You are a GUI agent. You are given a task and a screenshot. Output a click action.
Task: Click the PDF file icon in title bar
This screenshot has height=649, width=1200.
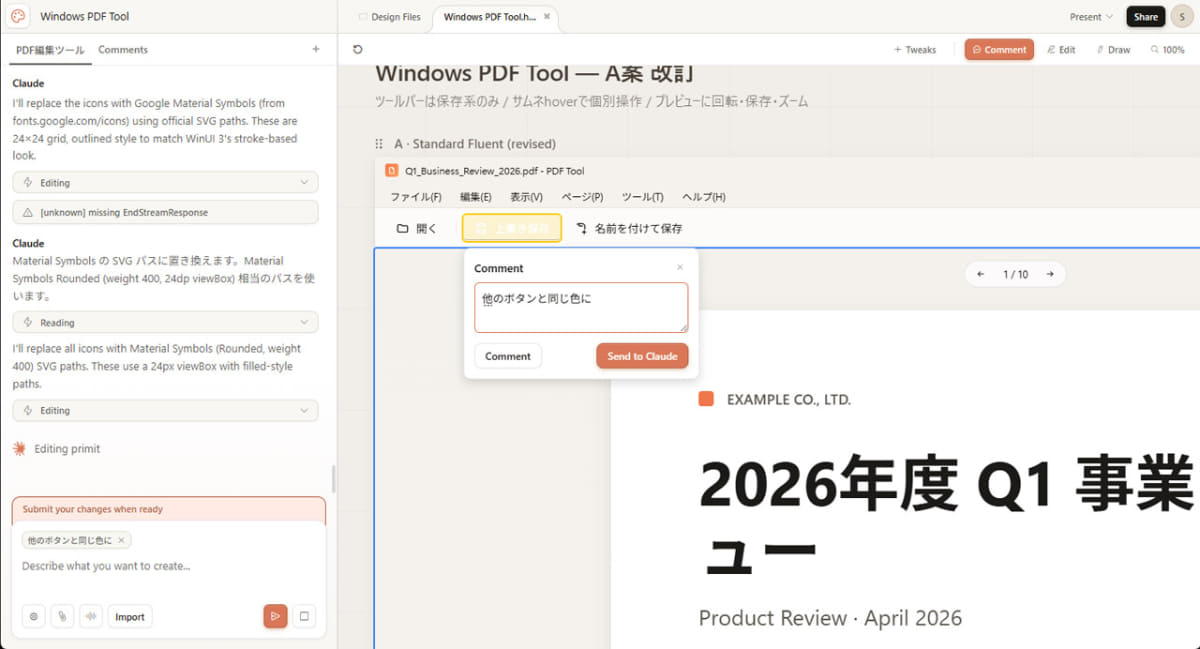point(392,171)
